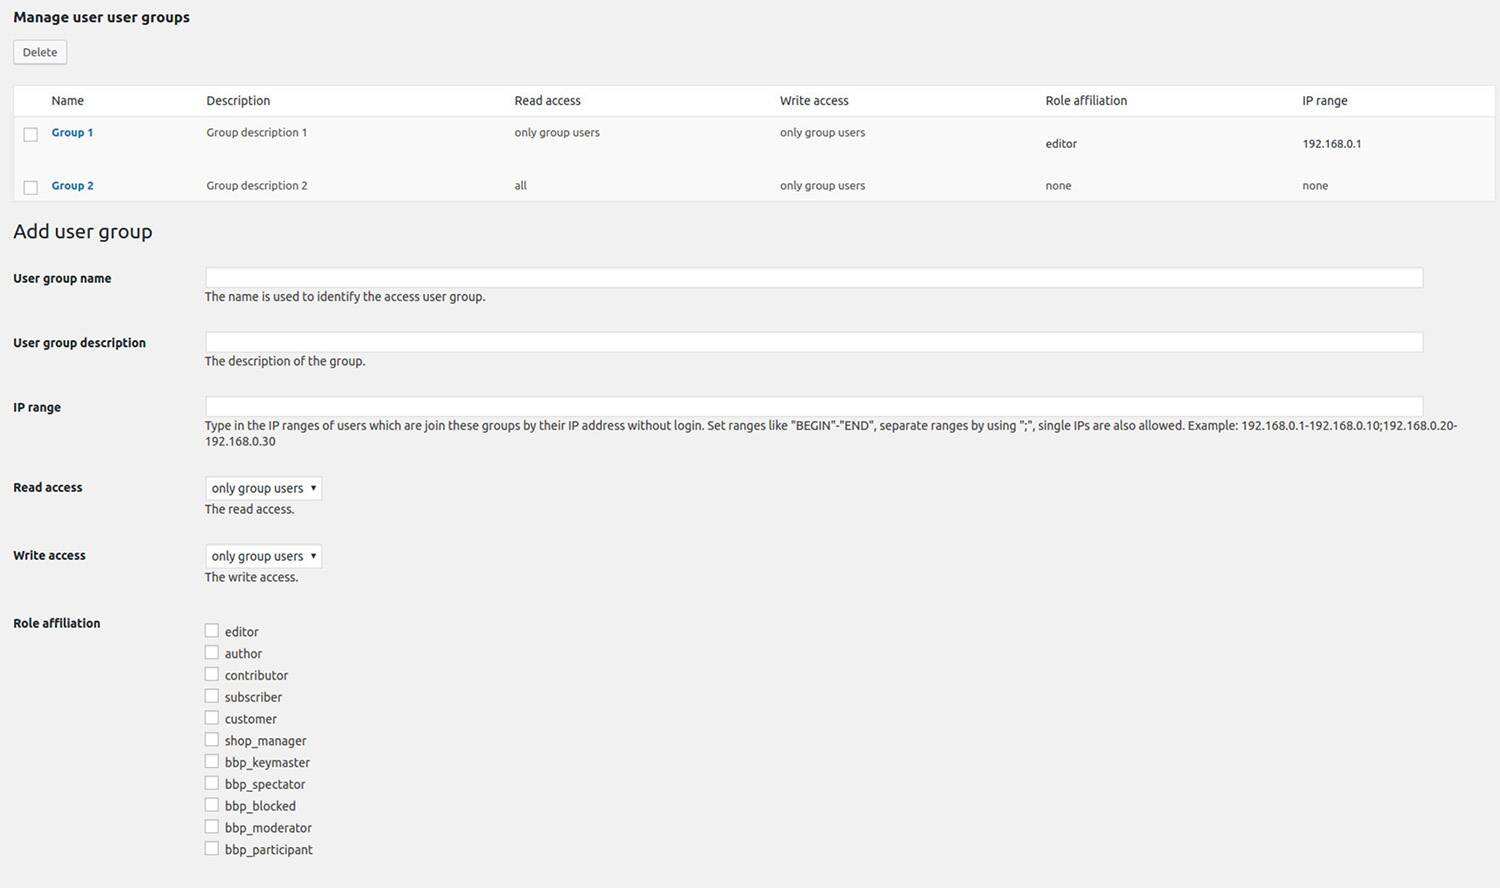Viewport: 1500px width, 888px height.
Task: Click the User group name field
Action: click(813, 278)
